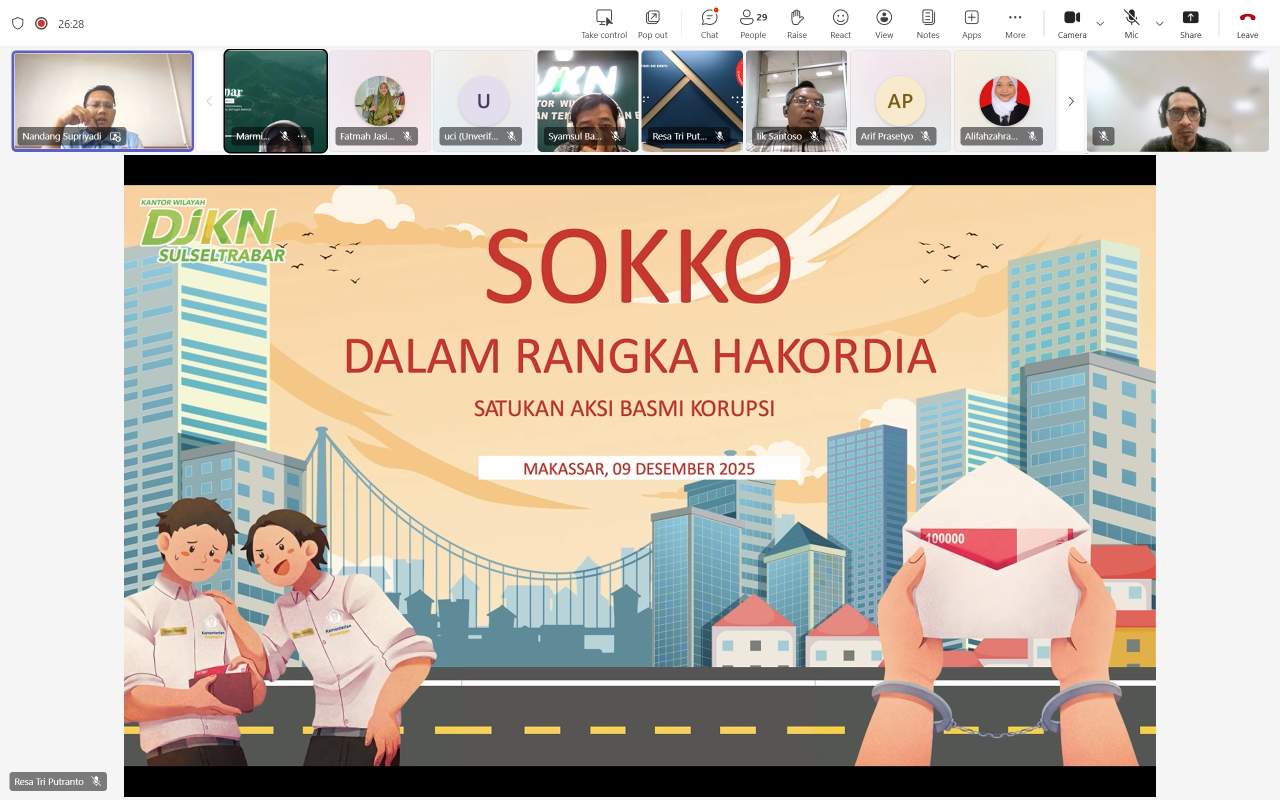Open the React emoji menu
1280x800 pixels.
(840, 23)
